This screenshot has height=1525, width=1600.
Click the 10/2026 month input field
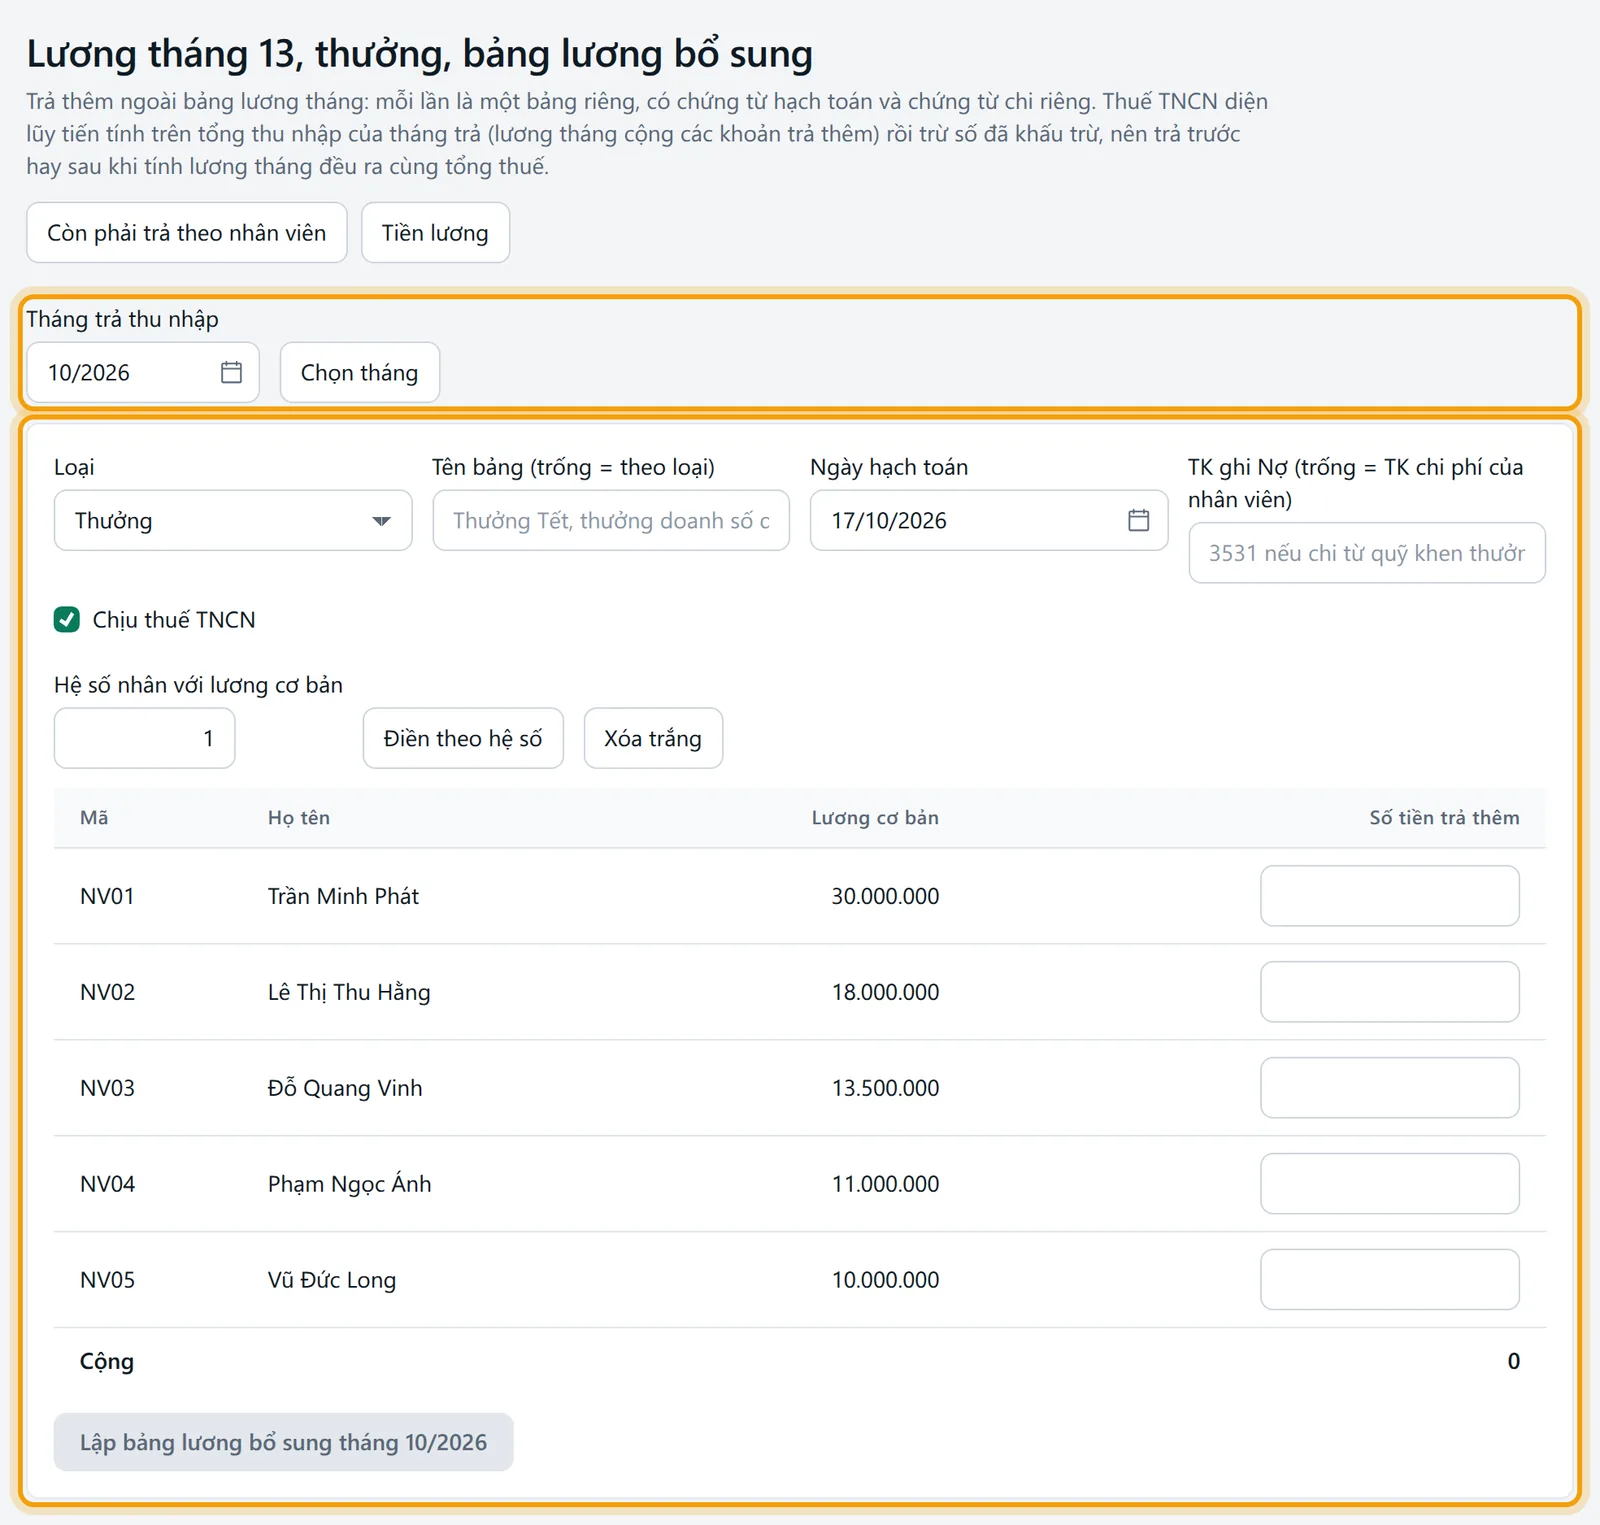click(143, 373)
